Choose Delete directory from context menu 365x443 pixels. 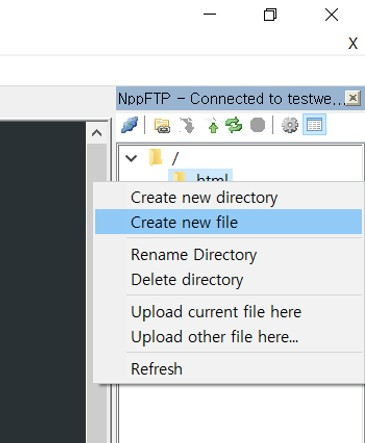coord(228,280)
